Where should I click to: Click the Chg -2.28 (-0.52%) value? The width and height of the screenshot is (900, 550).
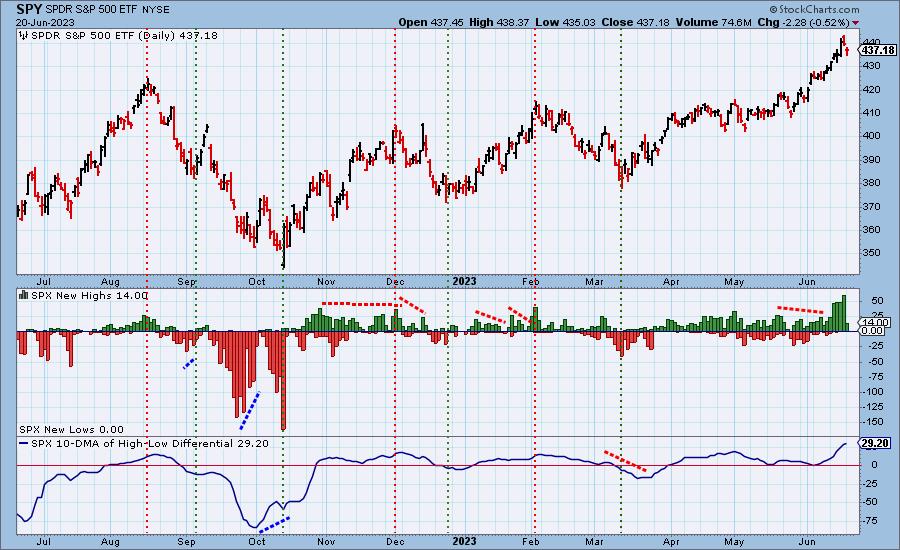804,22
